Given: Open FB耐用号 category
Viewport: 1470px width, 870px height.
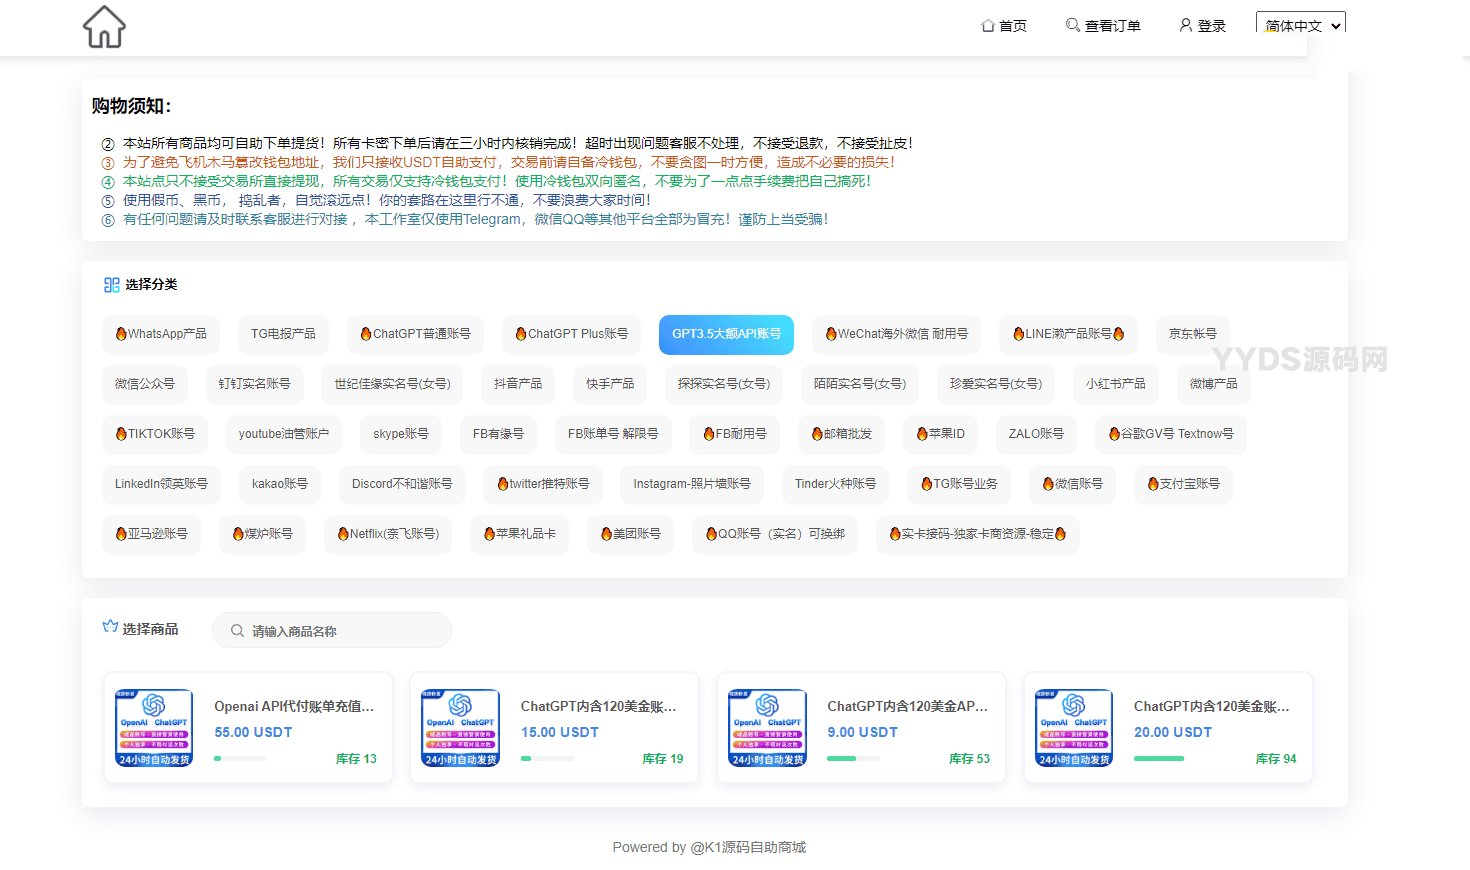Looking at the screenshot, I should 734,434.
